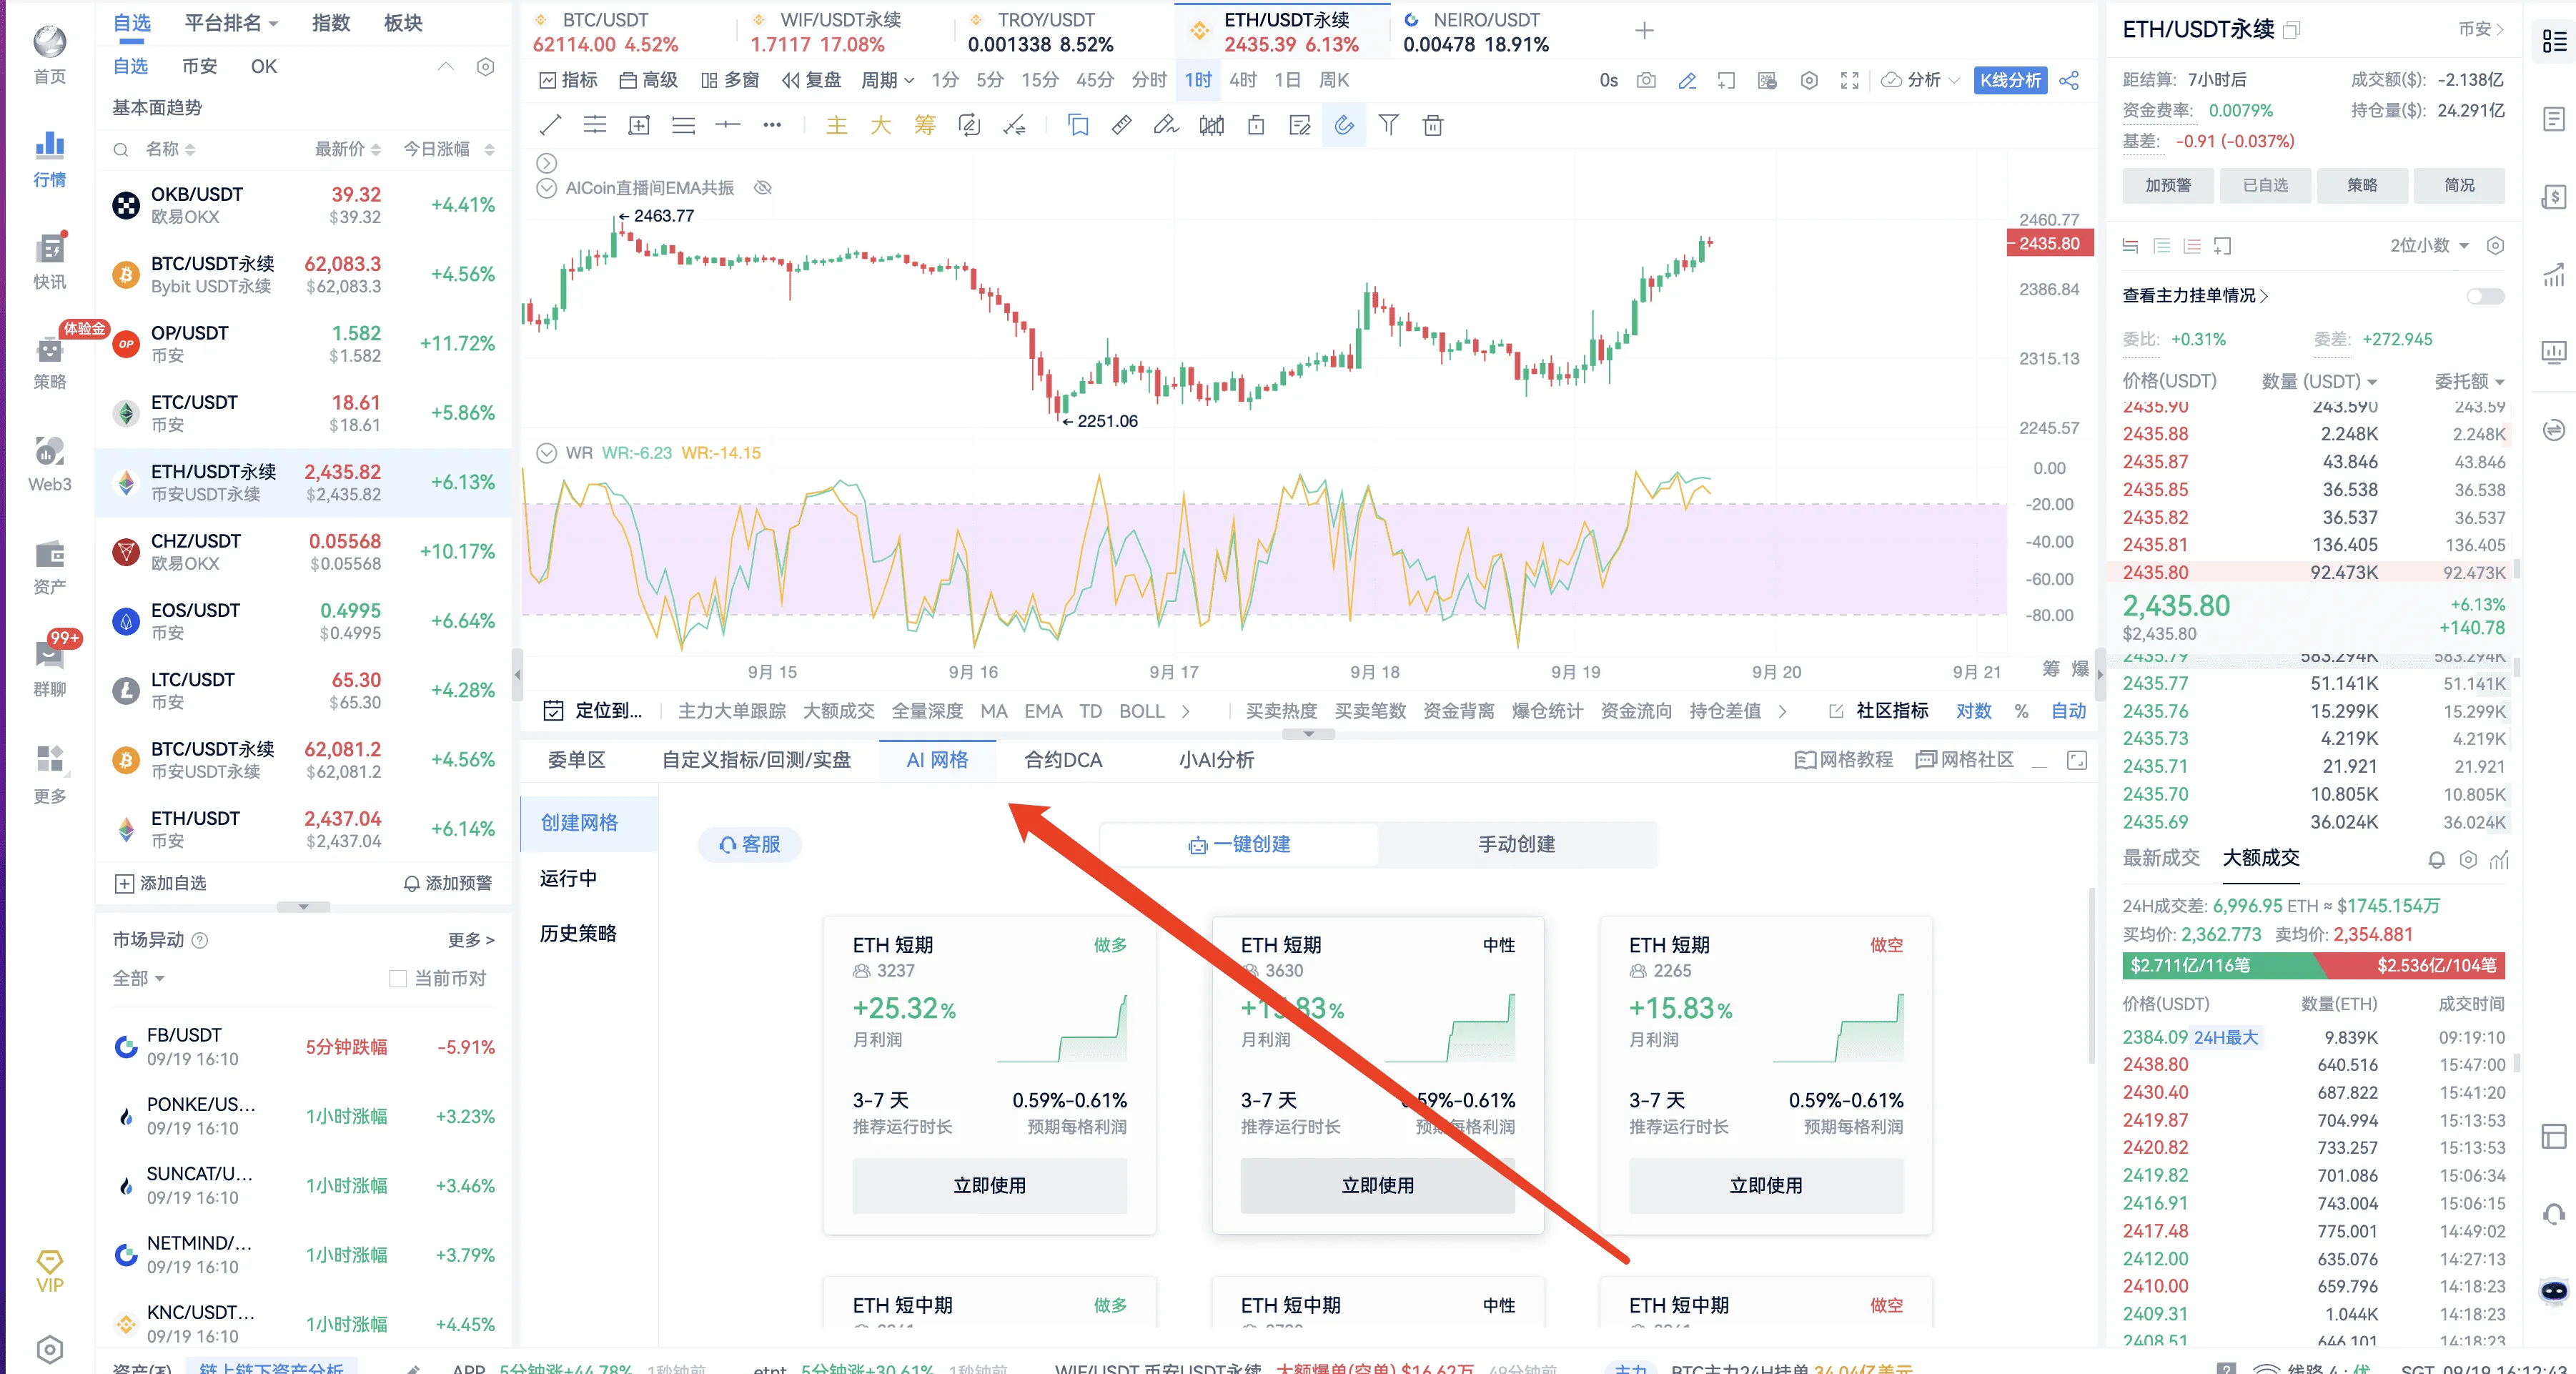This screenshot has height=1374, width=2576.
Task: Switch to 手动创建 mode
Action: pyautogui.click(x=1516, y=844)
